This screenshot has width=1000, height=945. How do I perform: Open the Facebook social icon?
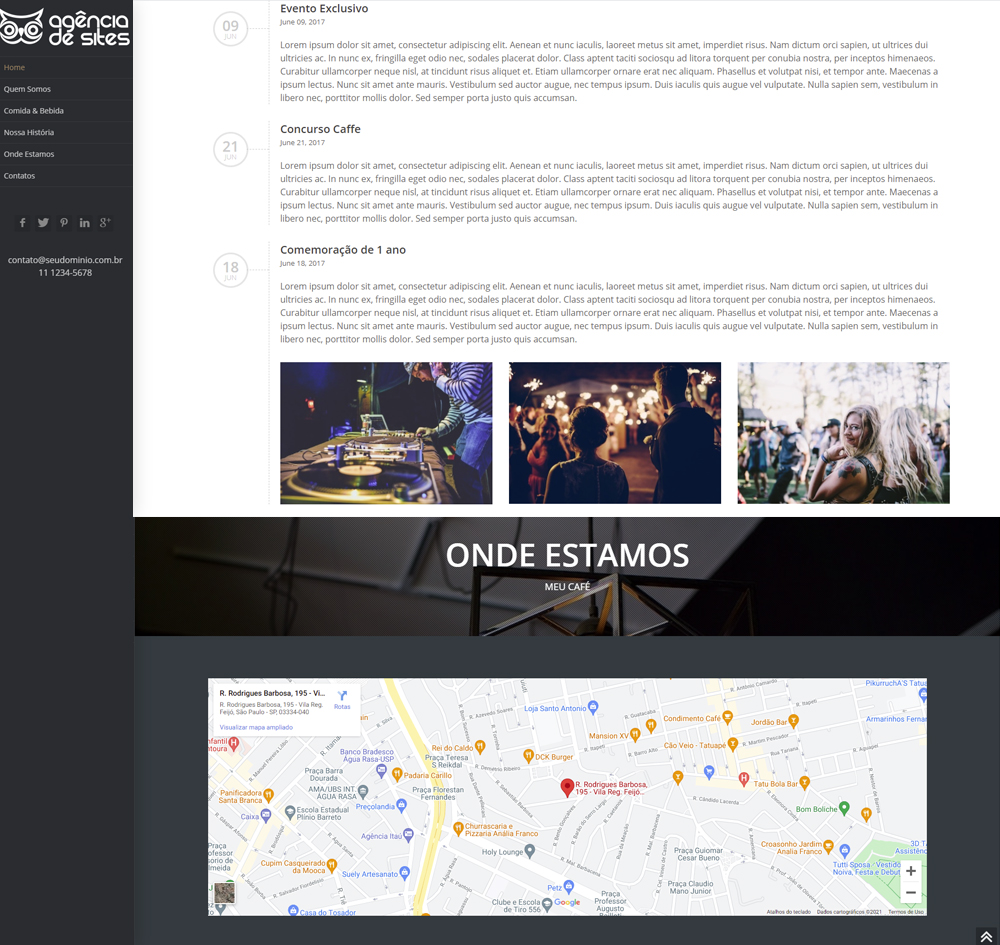coord(23,223)
